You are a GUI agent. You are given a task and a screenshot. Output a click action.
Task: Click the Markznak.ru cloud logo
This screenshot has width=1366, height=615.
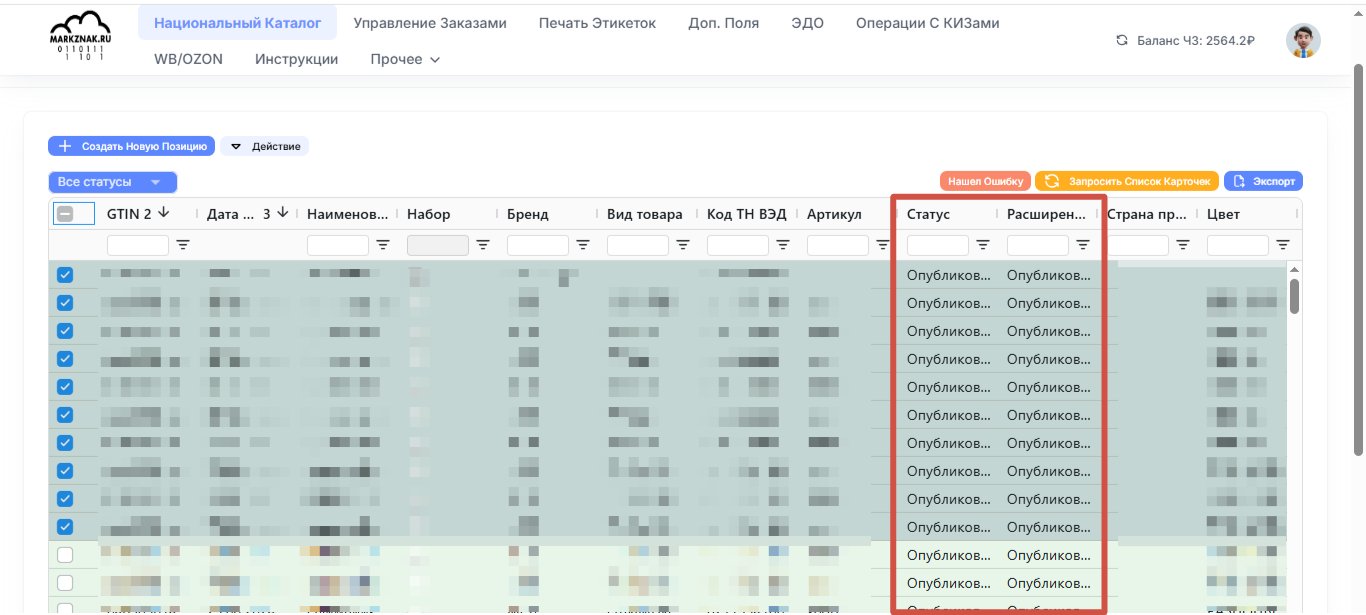pyautogui.click(x=79, y=38)
